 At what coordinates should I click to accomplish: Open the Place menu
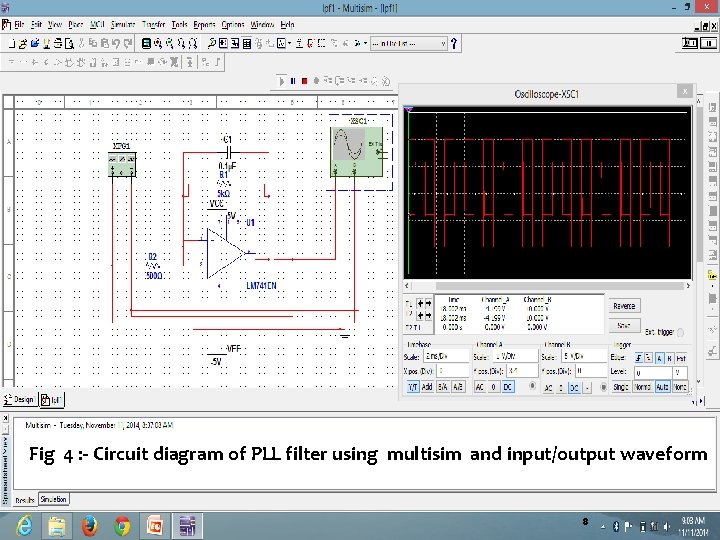[x=76, y=25]
